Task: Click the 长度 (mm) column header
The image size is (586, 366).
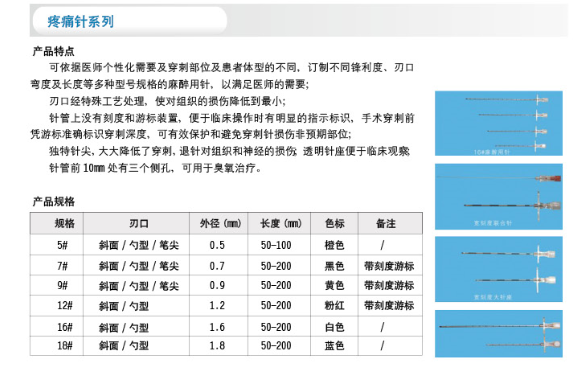Action: click(281, 224)
